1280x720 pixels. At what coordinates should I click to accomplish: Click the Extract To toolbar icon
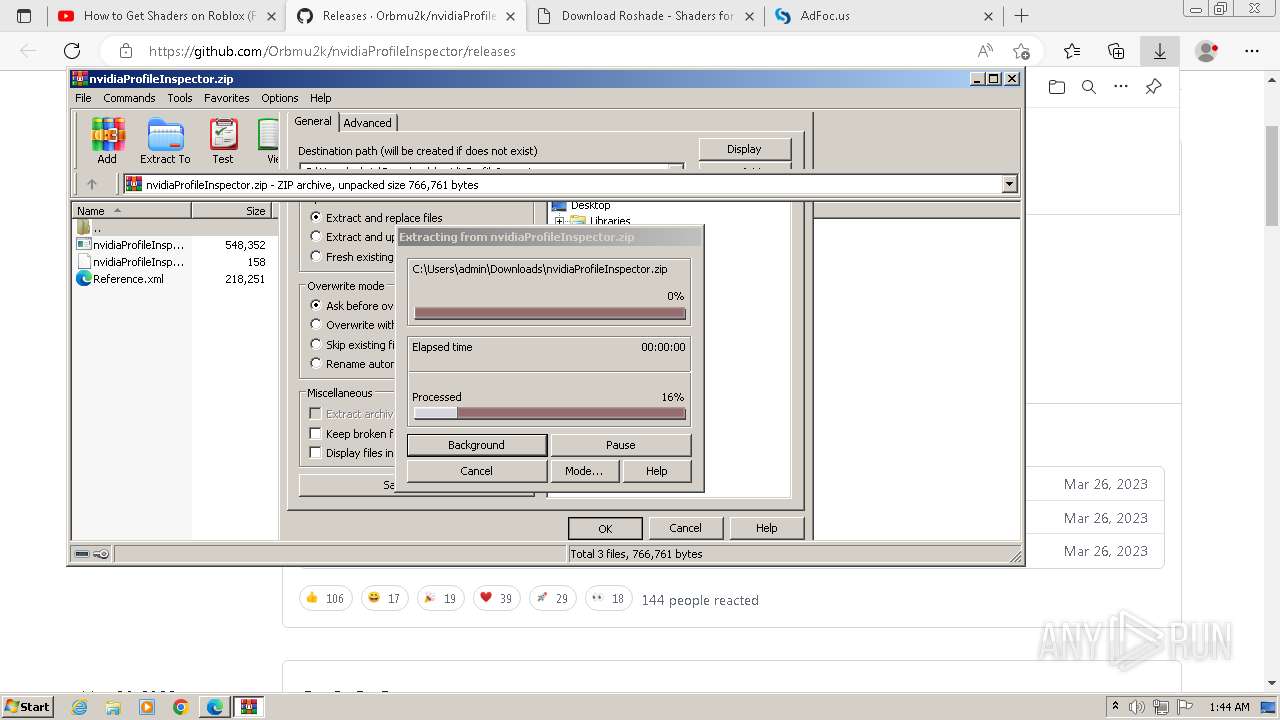pos(165,140)
